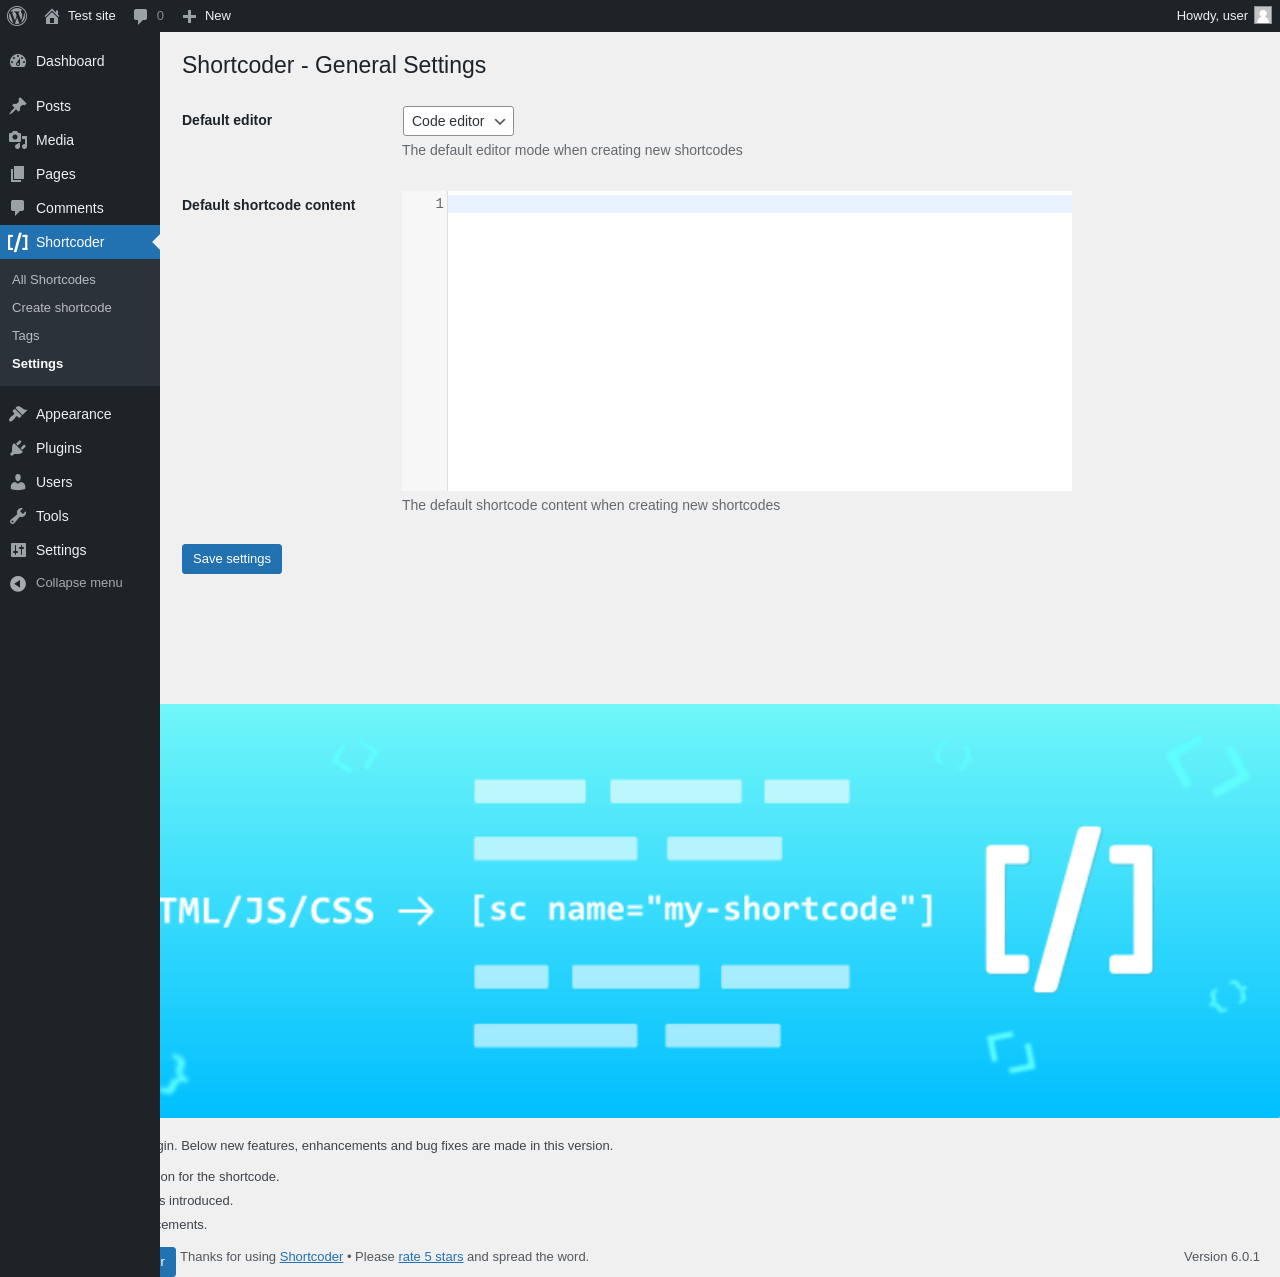Click line number 1 in the editor gutter

pos(439,204)
